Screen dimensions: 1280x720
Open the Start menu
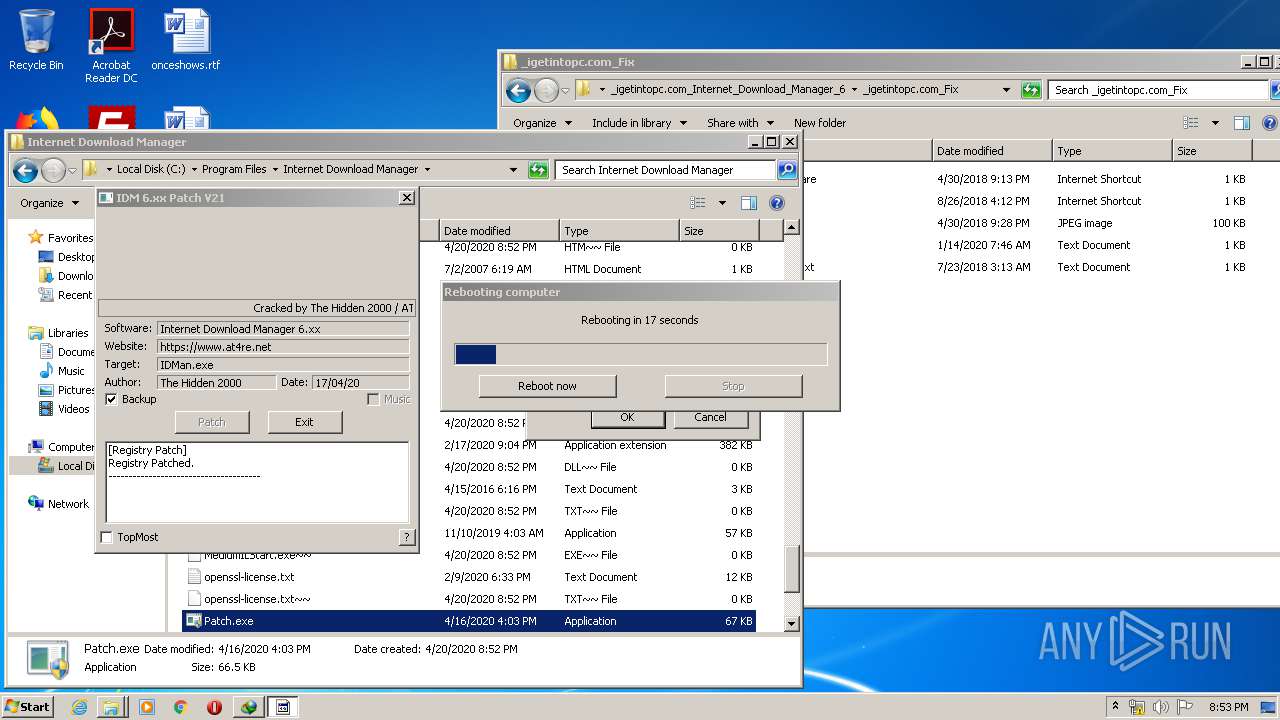(x=28, y=707)
